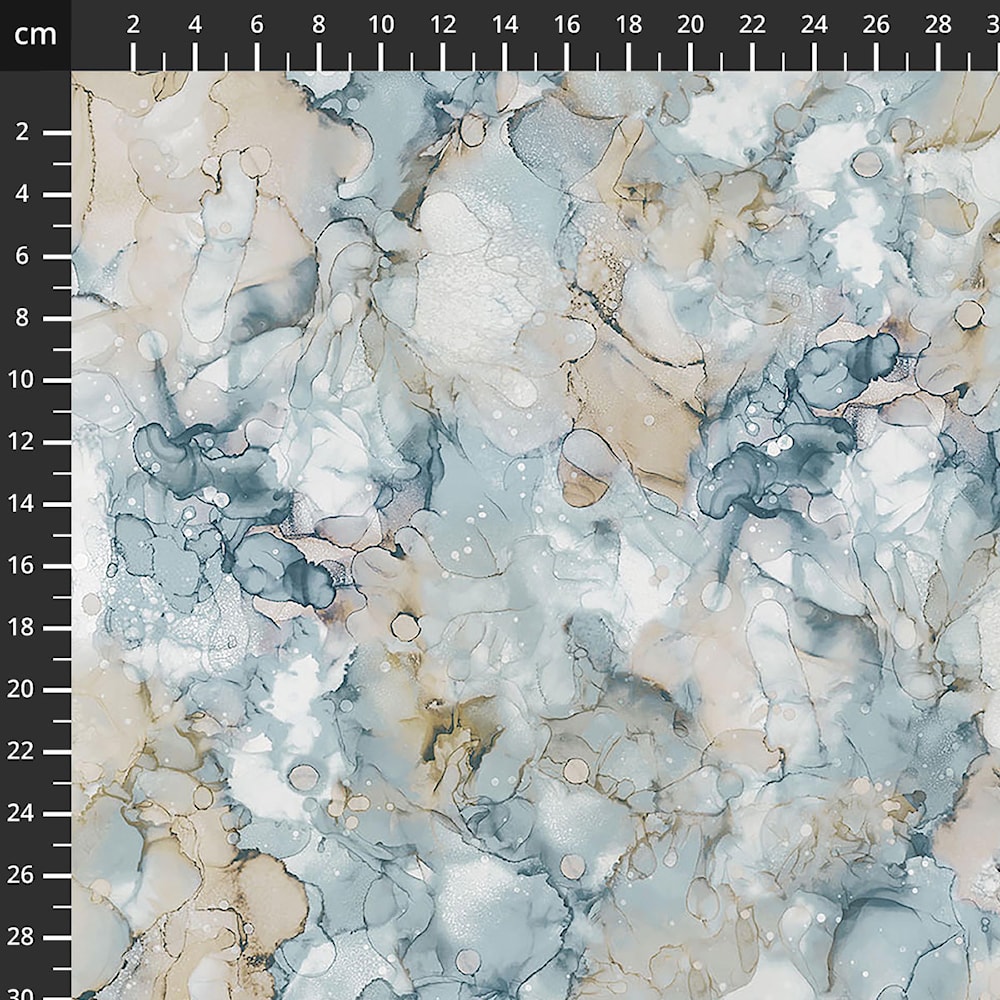This screenshot has width=1000, height=1000.
Task: Click the 18 mark on the left ruler
Action: (20, 628)
